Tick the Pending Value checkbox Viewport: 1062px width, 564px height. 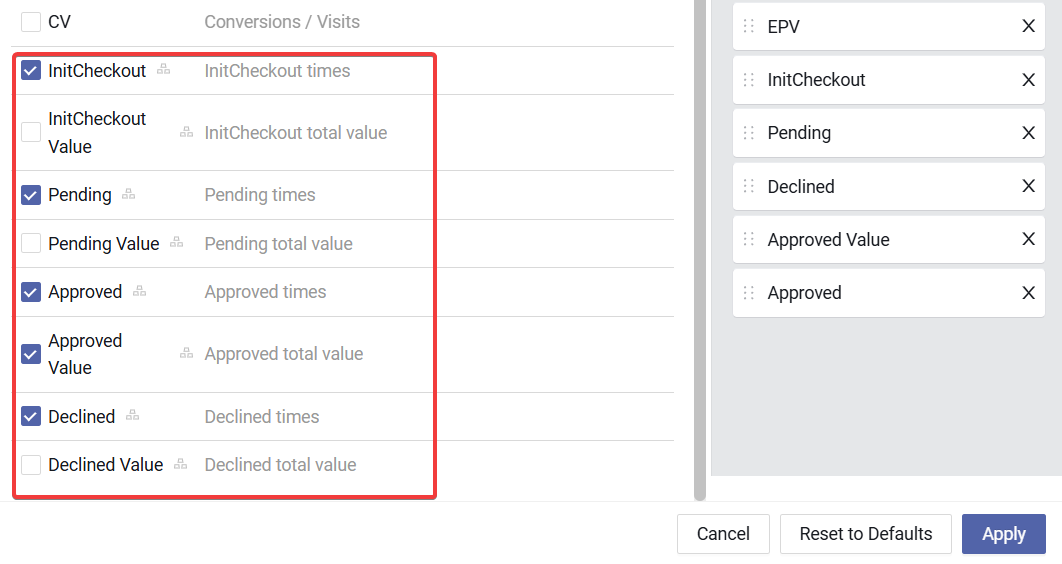(x=31, y=244)
